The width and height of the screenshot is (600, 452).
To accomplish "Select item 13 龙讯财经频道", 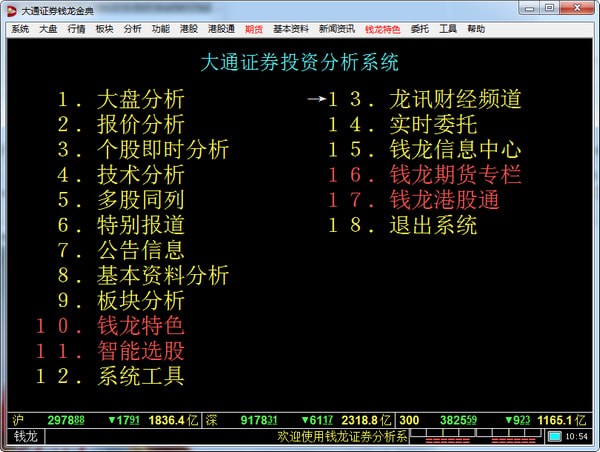I will click(x=424, y=100).
